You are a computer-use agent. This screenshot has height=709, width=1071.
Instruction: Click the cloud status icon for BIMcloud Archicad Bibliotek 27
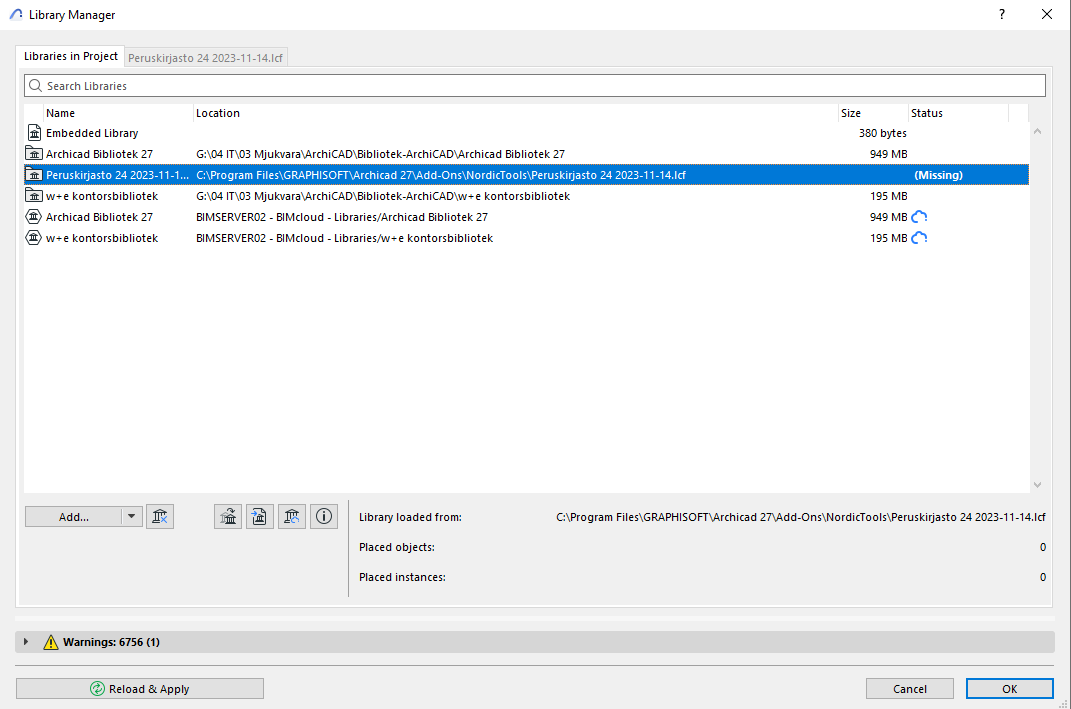[919, 217]
